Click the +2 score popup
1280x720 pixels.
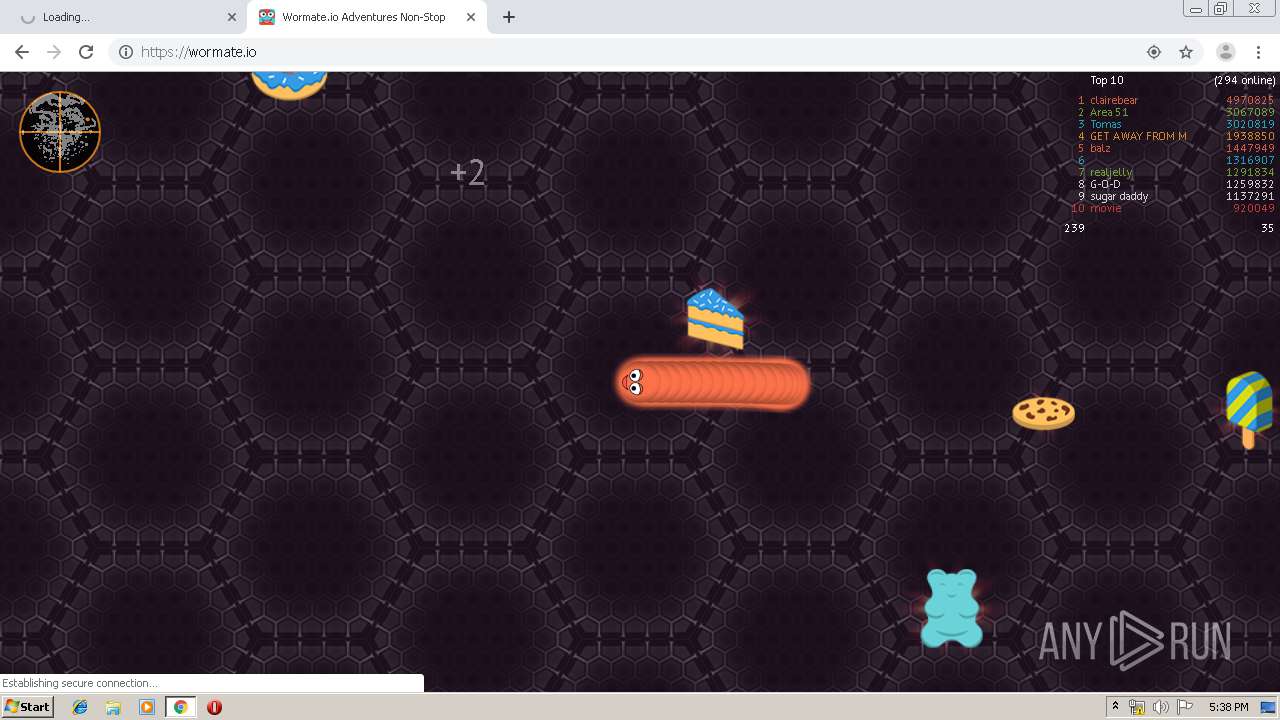(468, 173)
